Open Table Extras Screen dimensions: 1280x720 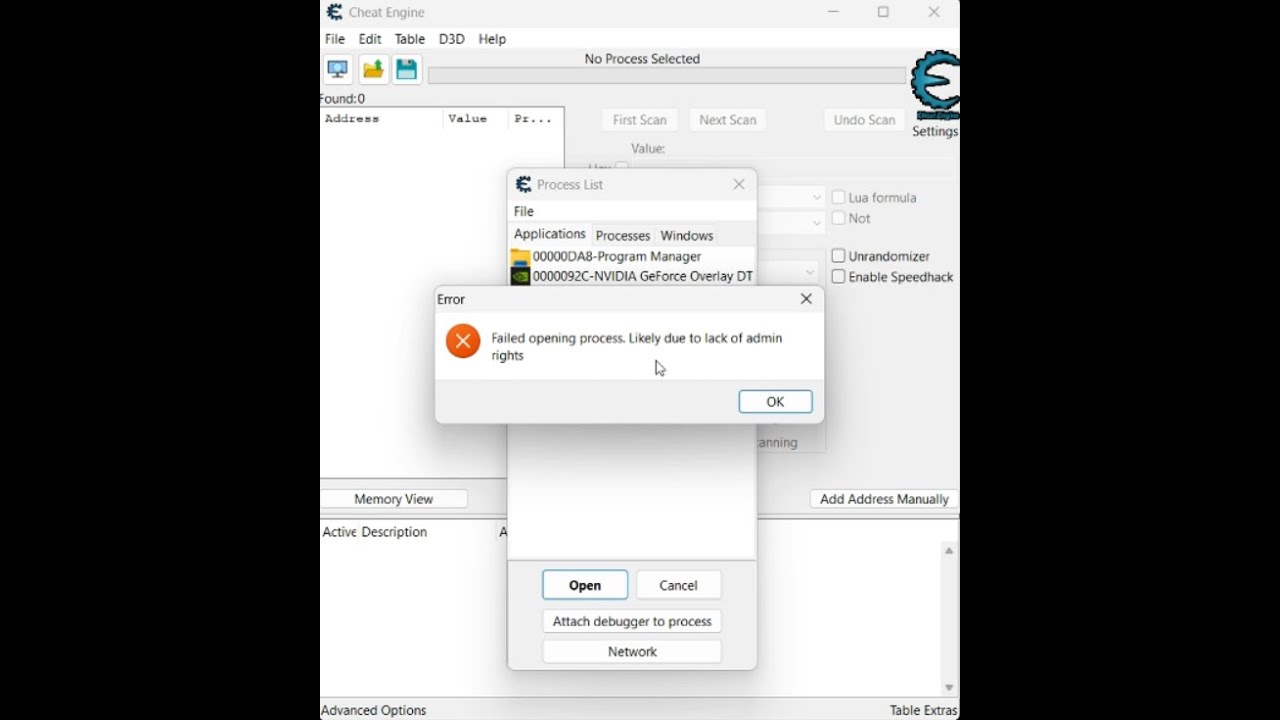pyautogui.click(x=924, y=710)
